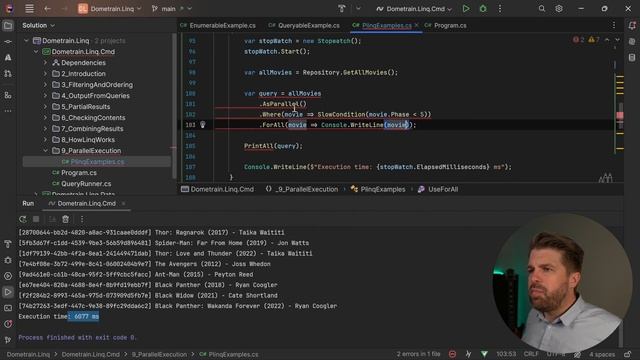The image size is (640, 360).
Task: Click the errors indicator in status bar
Action: pyautogui.click(x=418, y=354)
